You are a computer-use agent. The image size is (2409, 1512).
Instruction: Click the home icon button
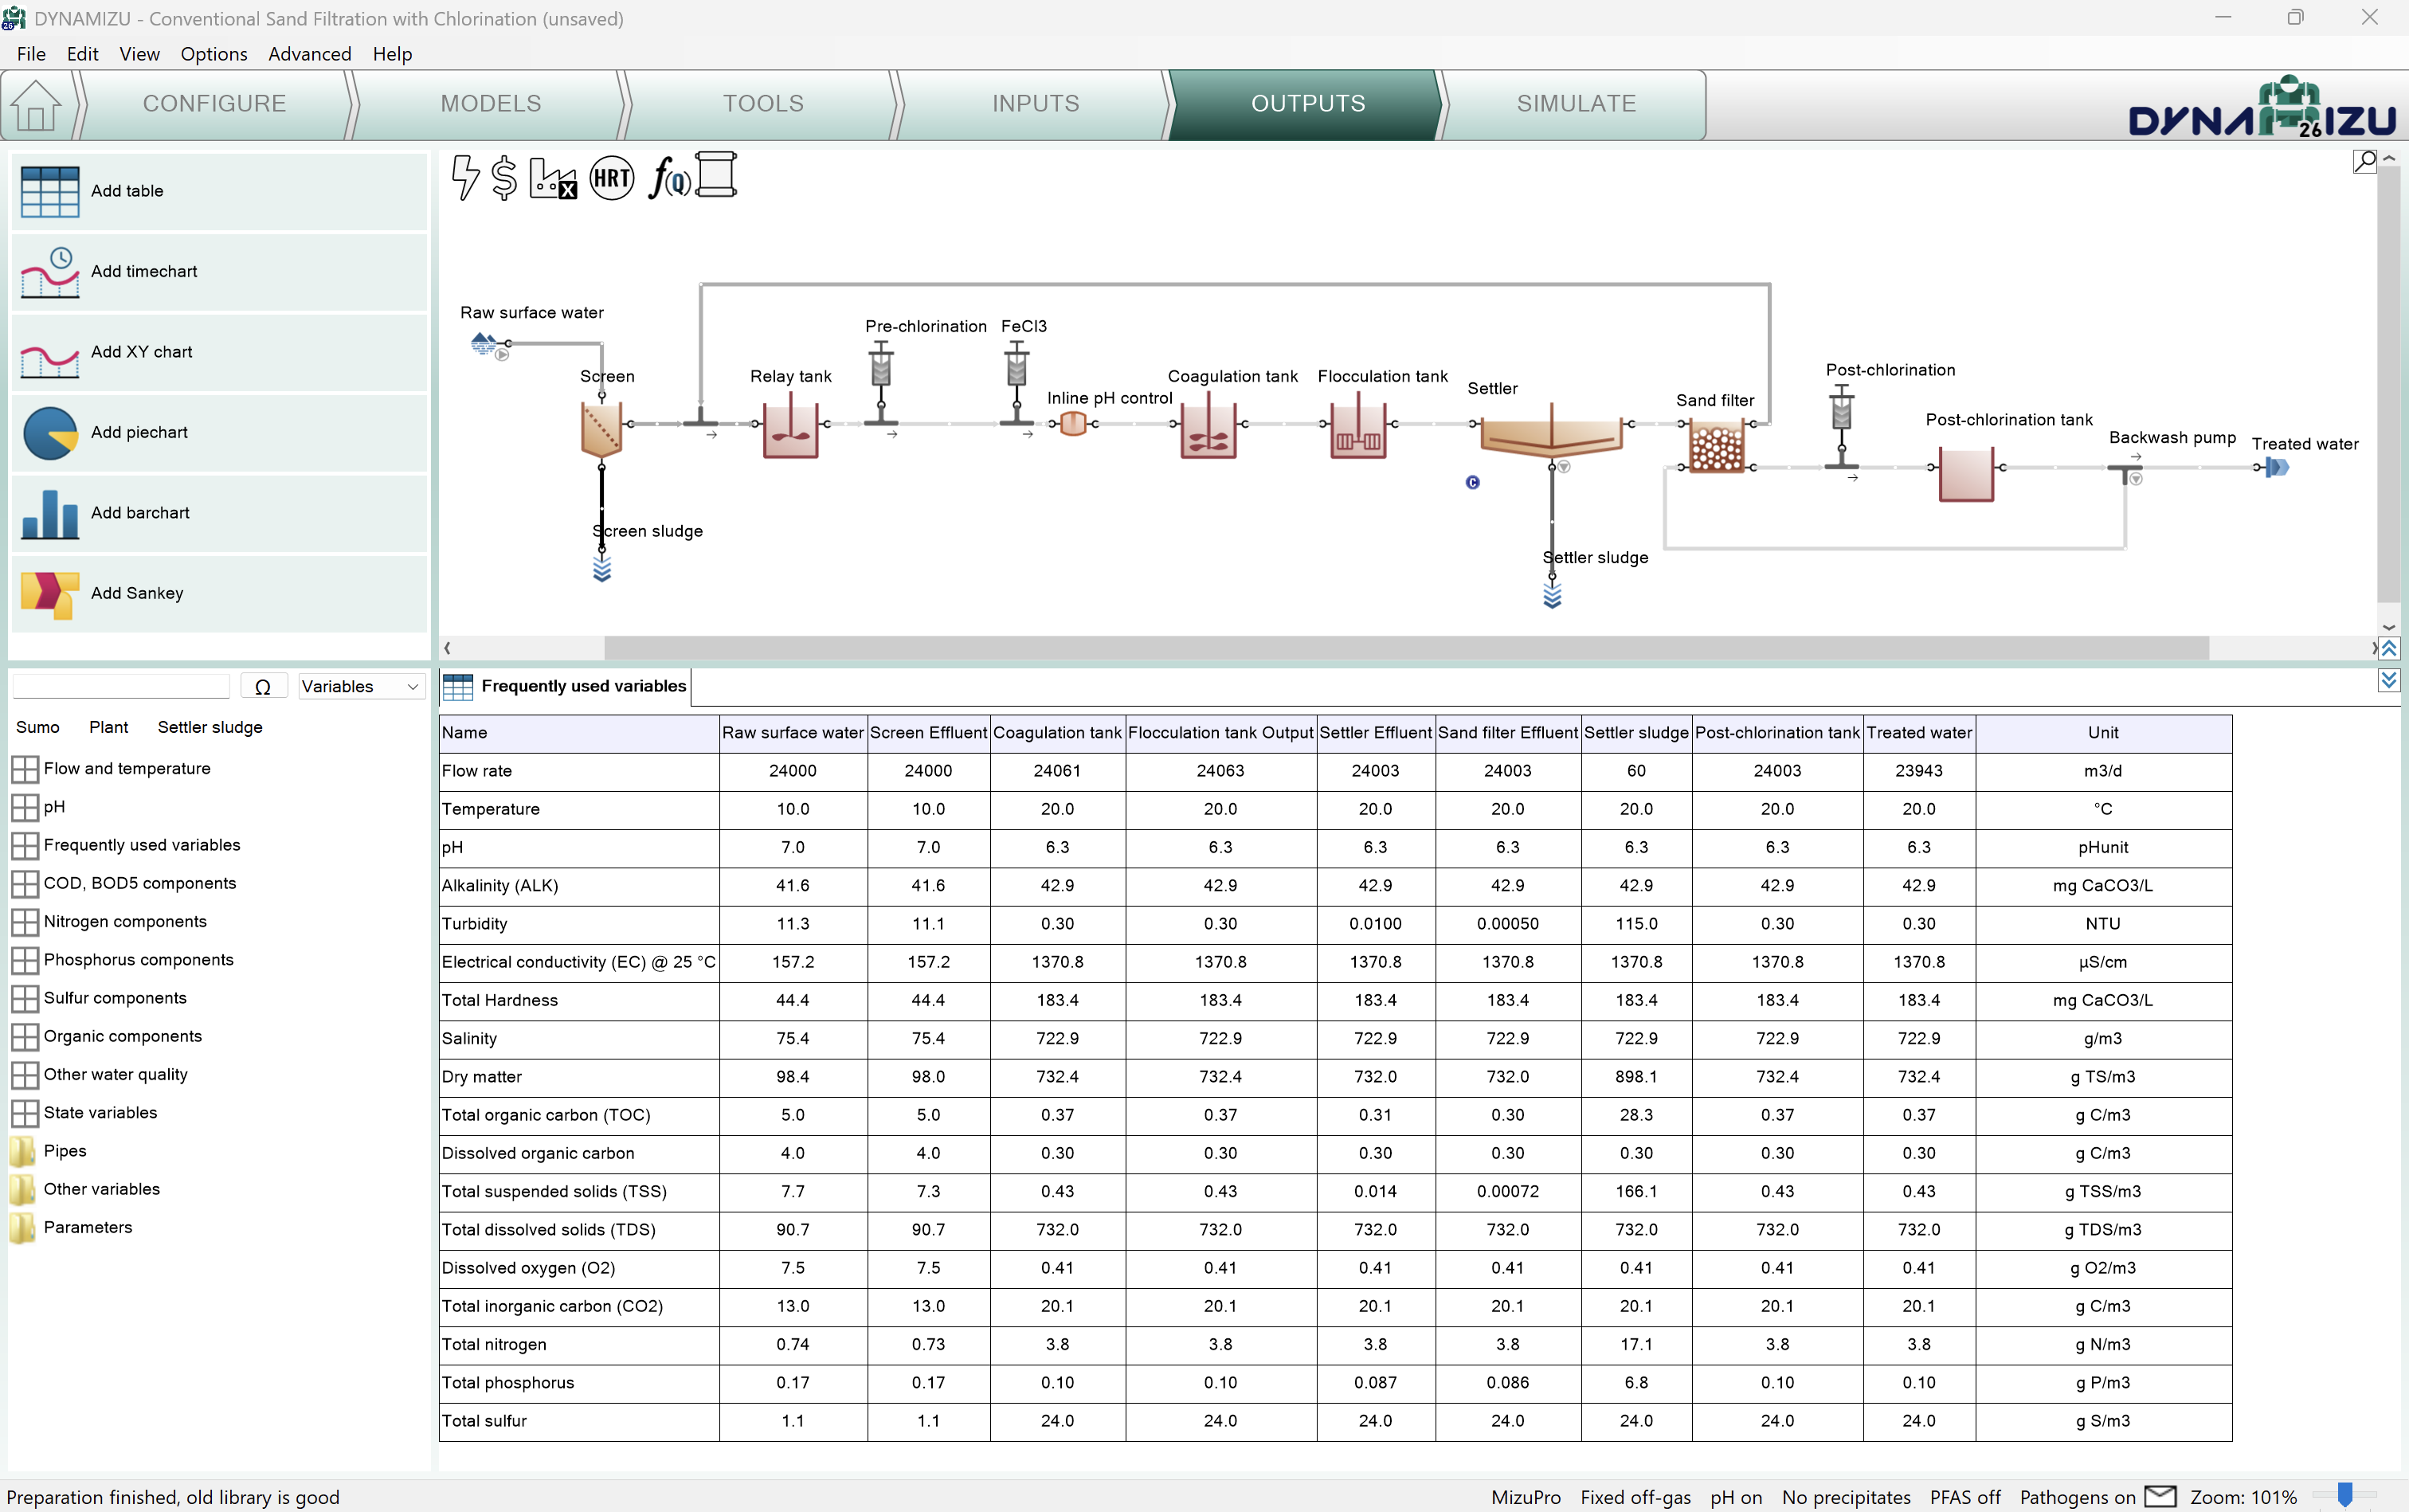point(36,104)
